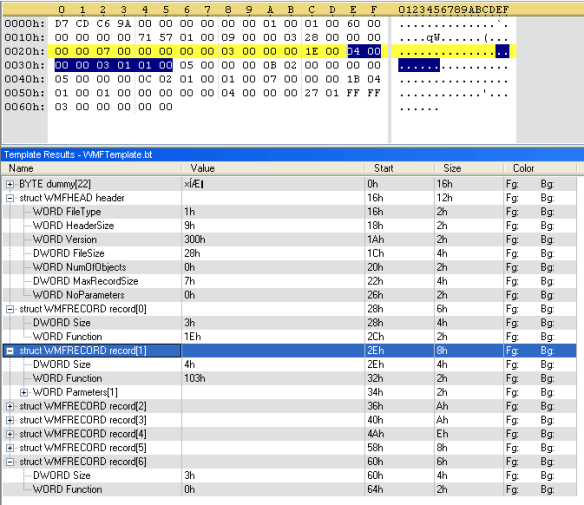
Task: Click the 0000h address label
Action: coord(25,24)
